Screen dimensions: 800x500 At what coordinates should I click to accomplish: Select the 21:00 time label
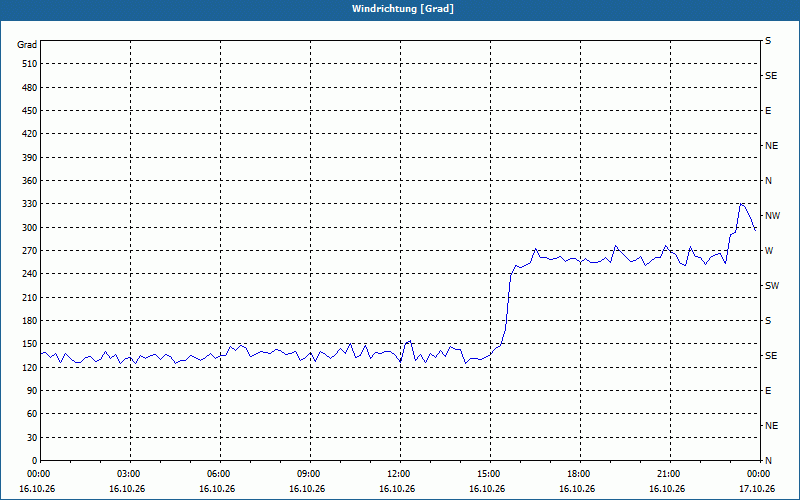669,474
